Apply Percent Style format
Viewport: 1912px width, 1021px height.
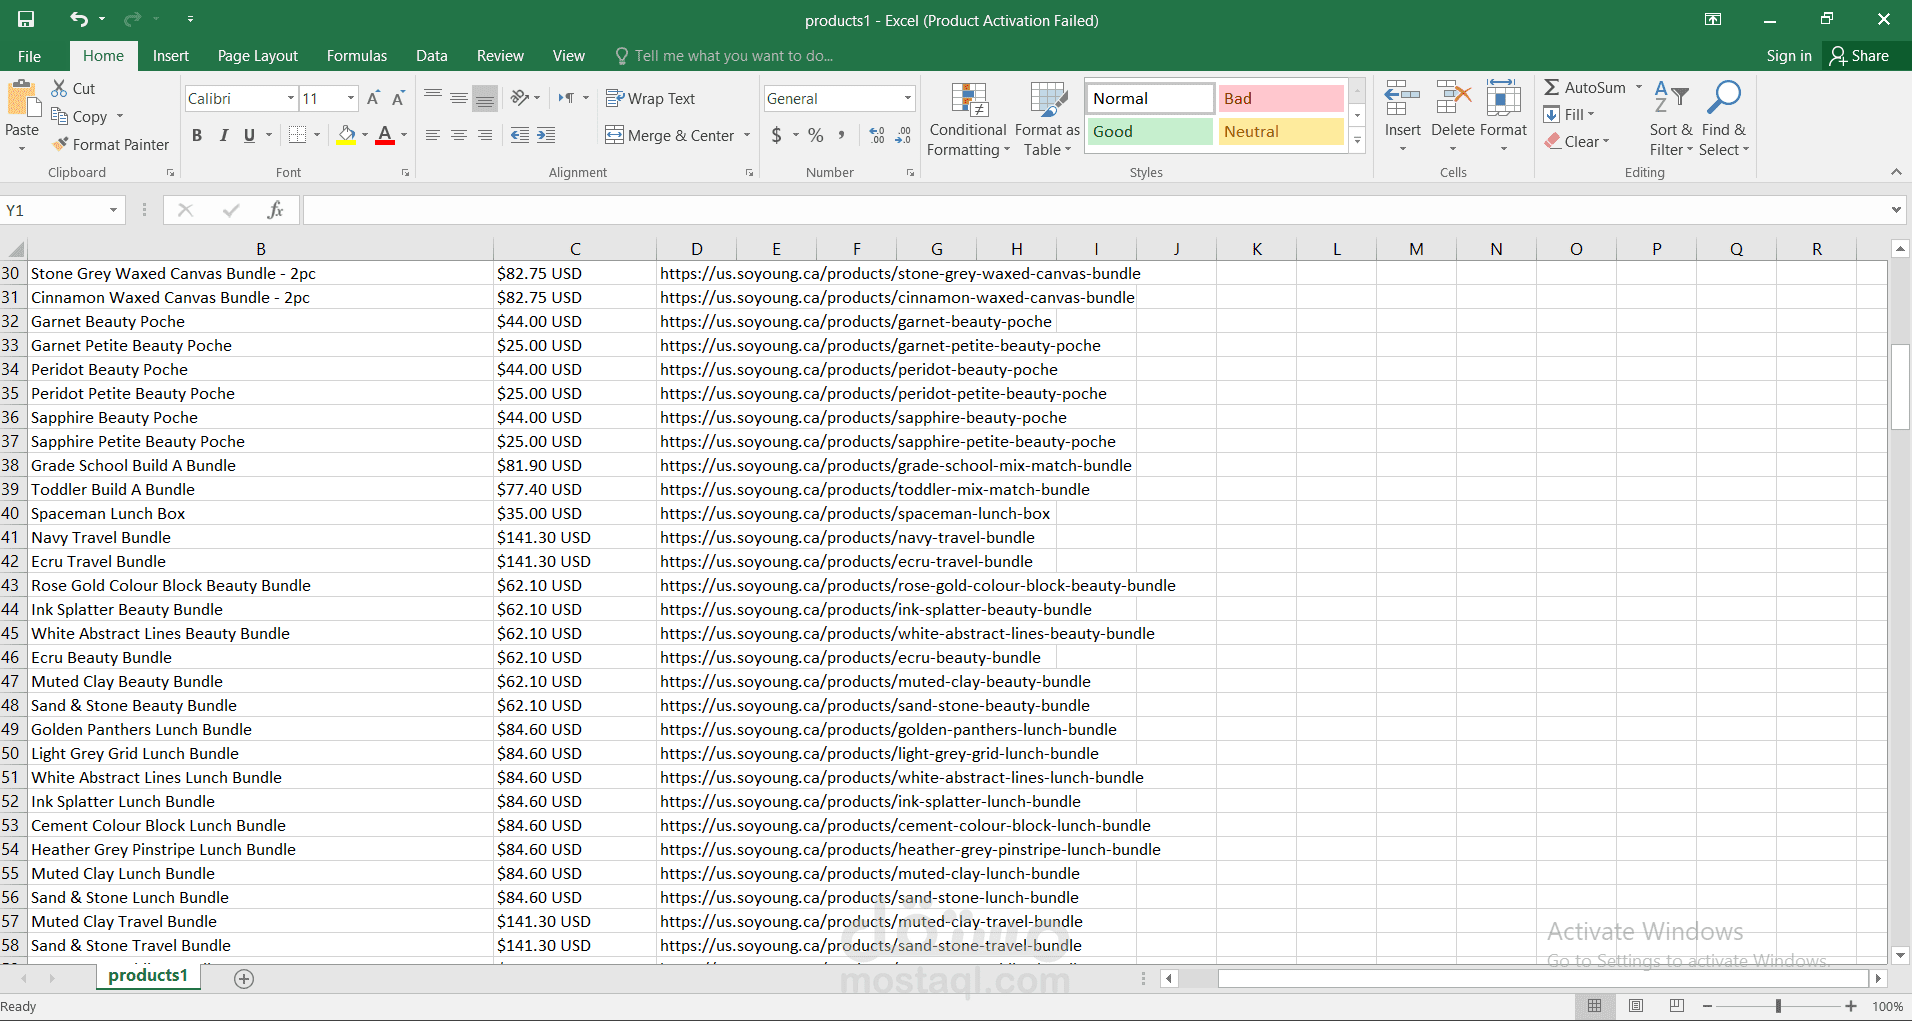(816, 135)
